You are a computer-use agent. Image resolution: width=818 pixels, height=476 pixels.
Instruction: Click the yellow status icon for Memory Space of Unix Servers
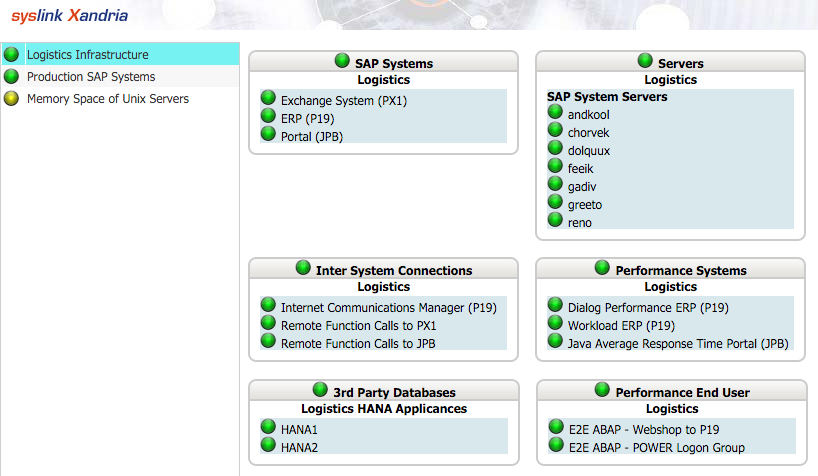(11, 98)
